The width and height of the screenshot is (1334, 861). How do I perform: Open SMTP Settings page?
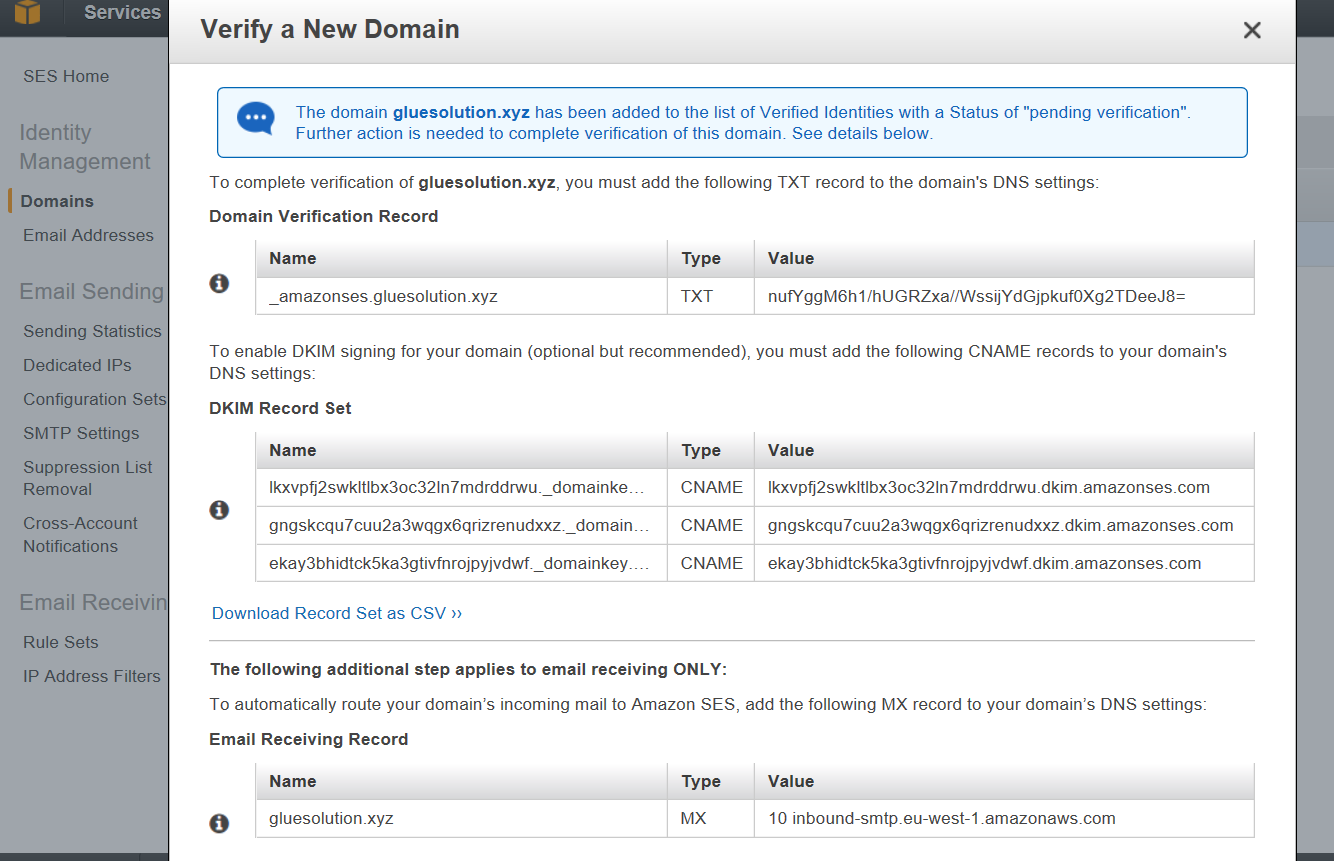click(81, 433)
